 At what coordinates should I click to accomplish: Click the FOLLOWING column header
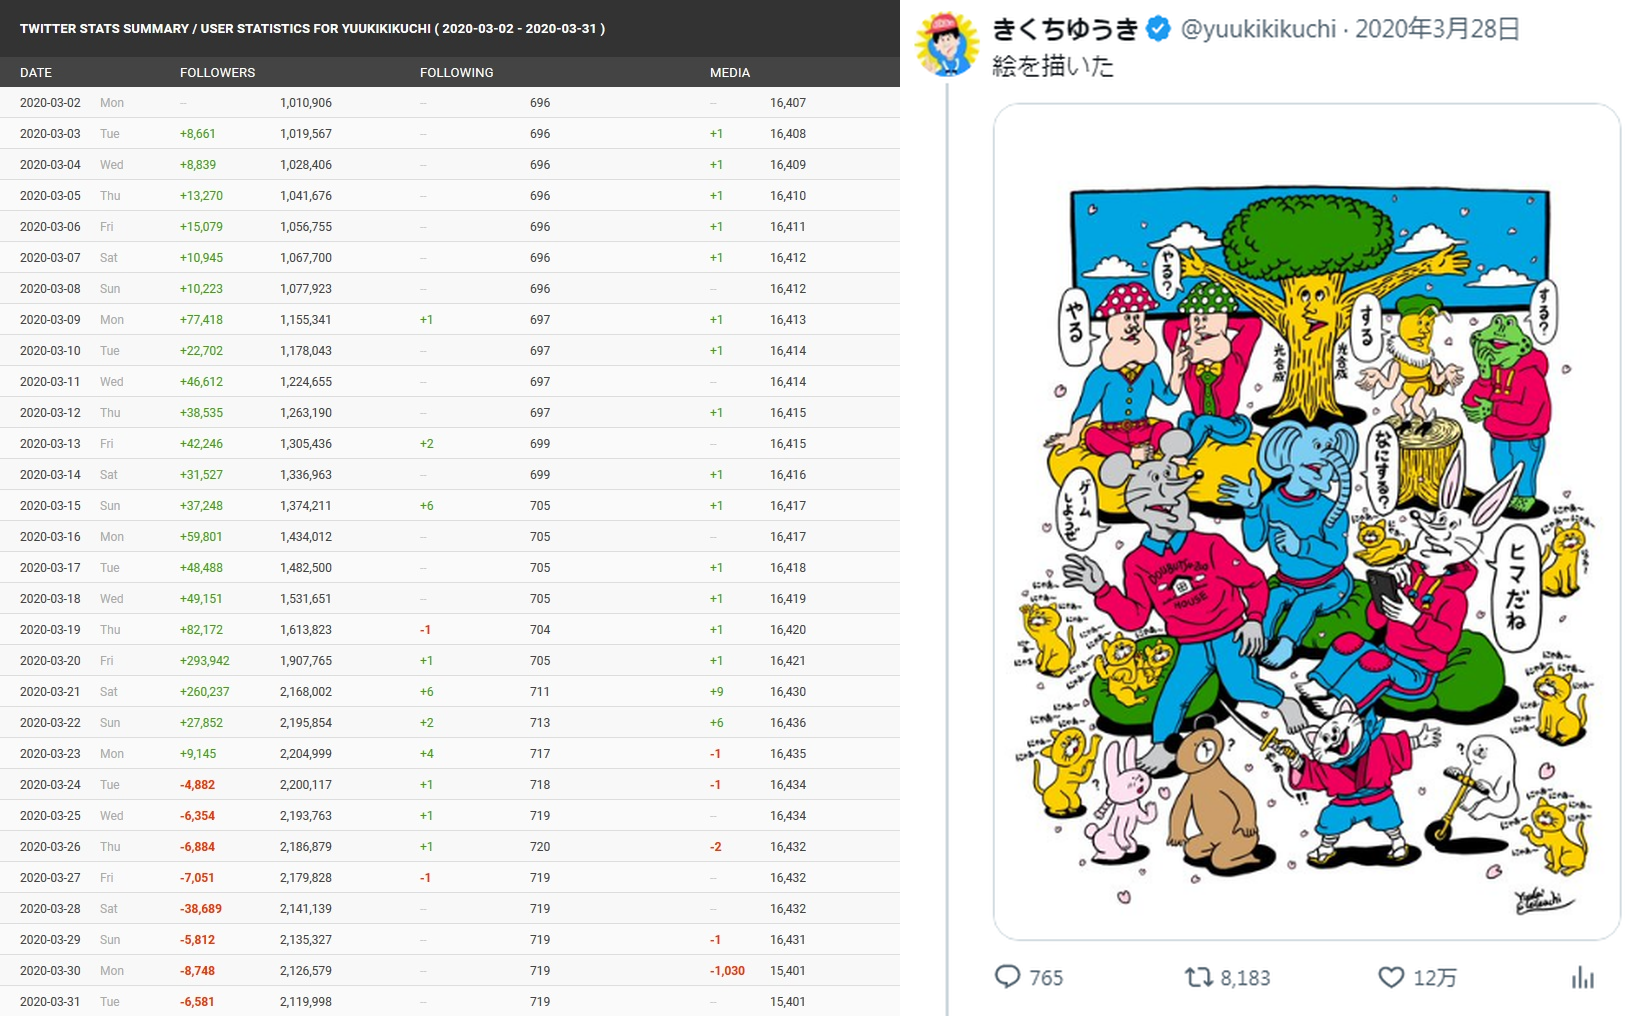coord(456,73)
